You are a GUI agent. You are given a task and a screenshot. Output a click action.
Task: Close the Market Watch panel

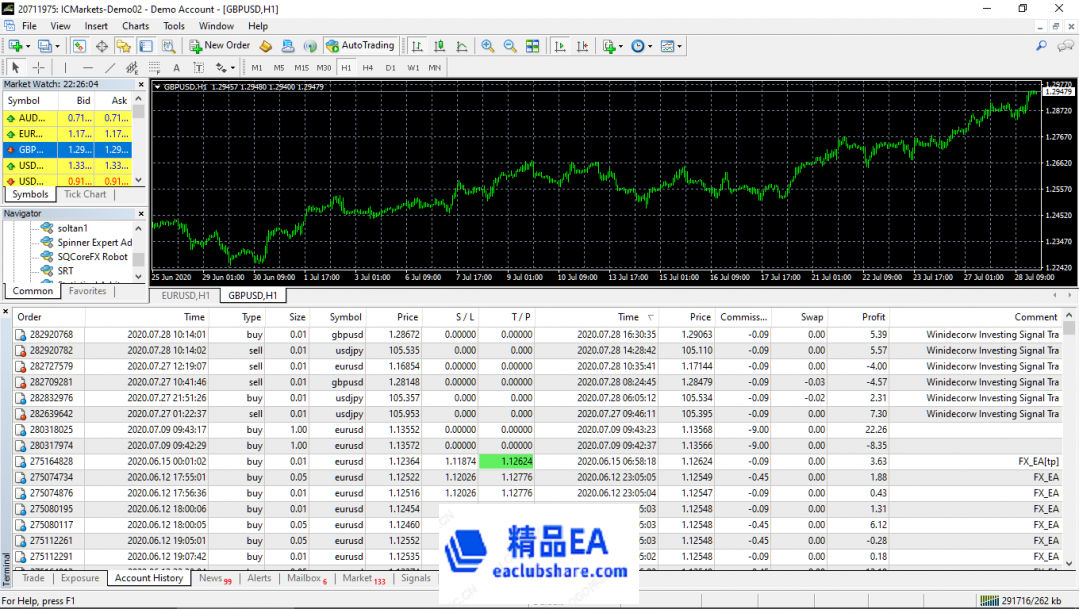coord(140,85)
